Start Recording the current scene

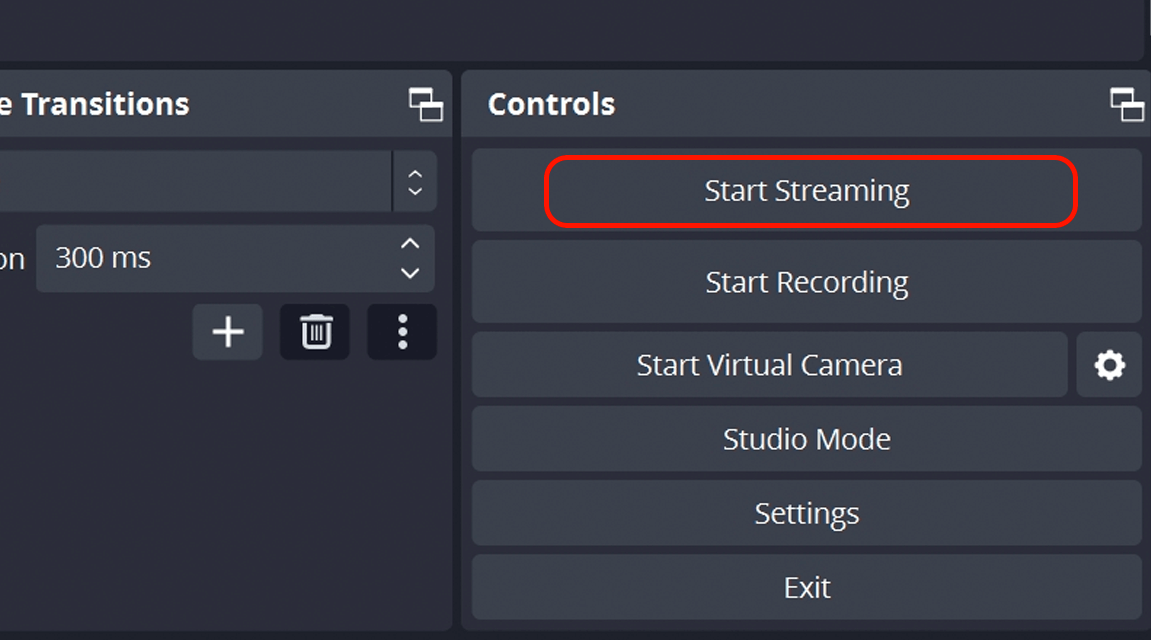[806, 282]
